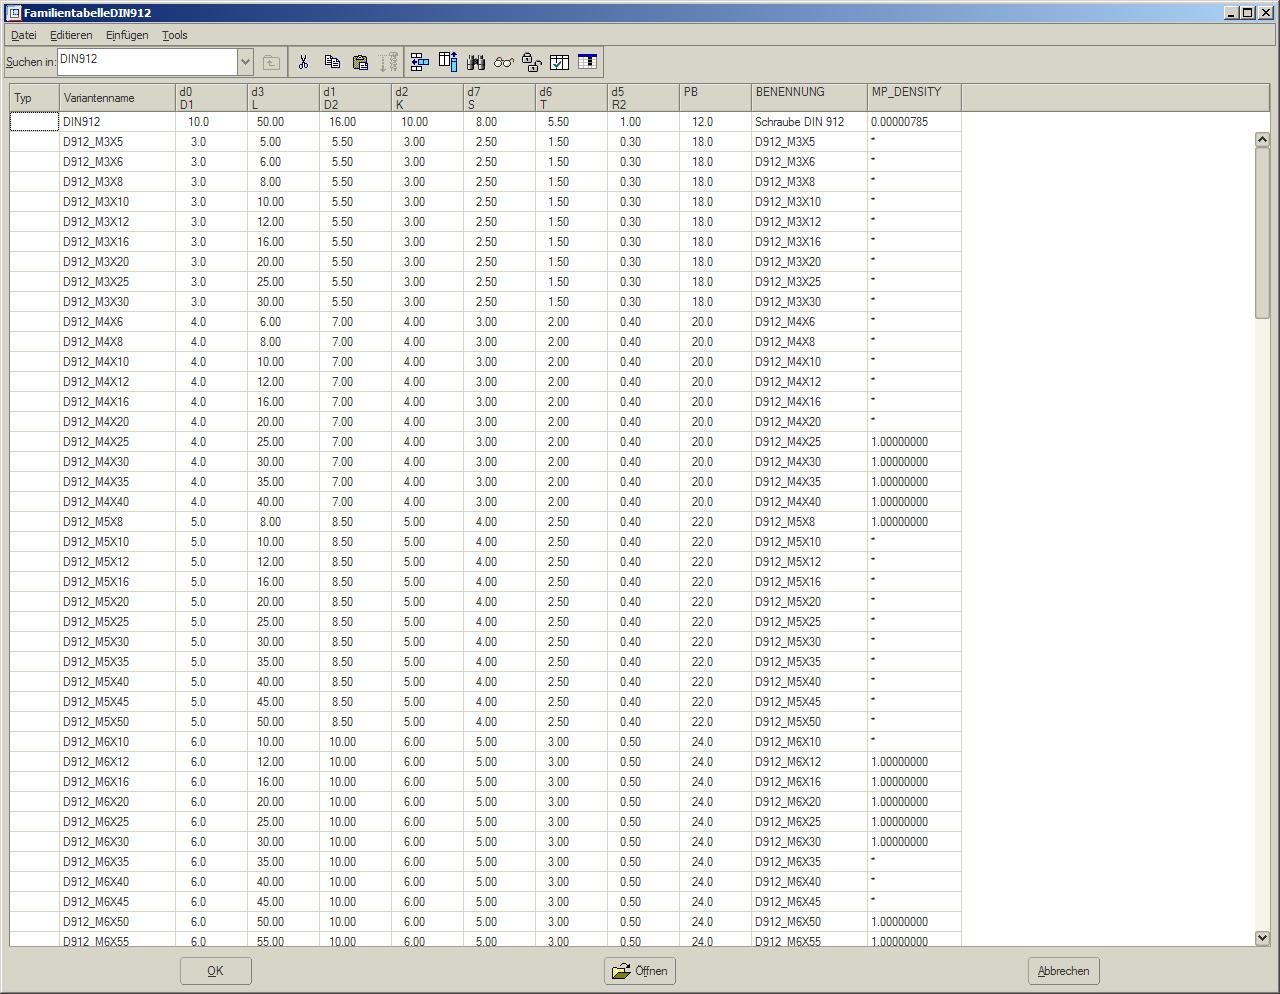
Task: Click the MP_DENSITY column header
Action: click(914, 98)
